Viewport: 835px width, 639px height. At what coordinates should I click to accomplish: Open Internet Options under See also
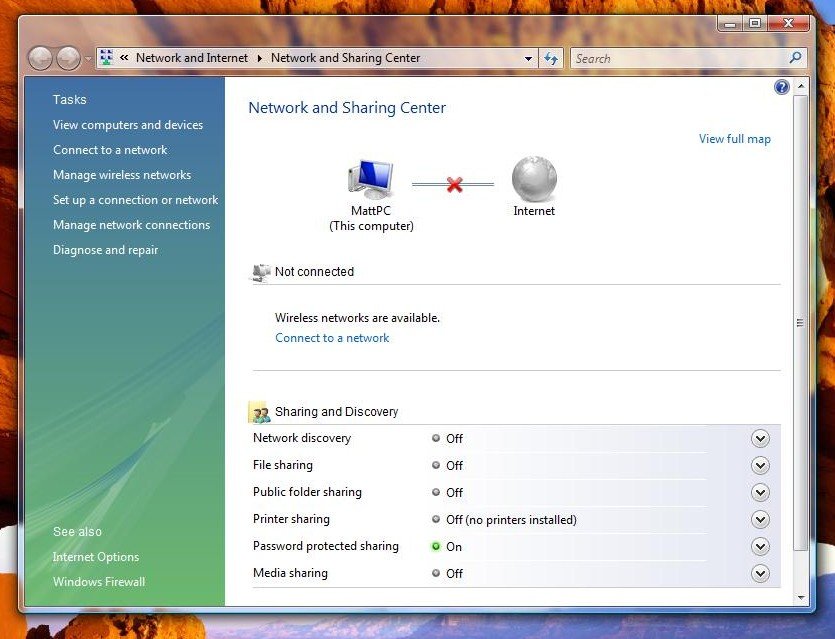click(96, 556)
